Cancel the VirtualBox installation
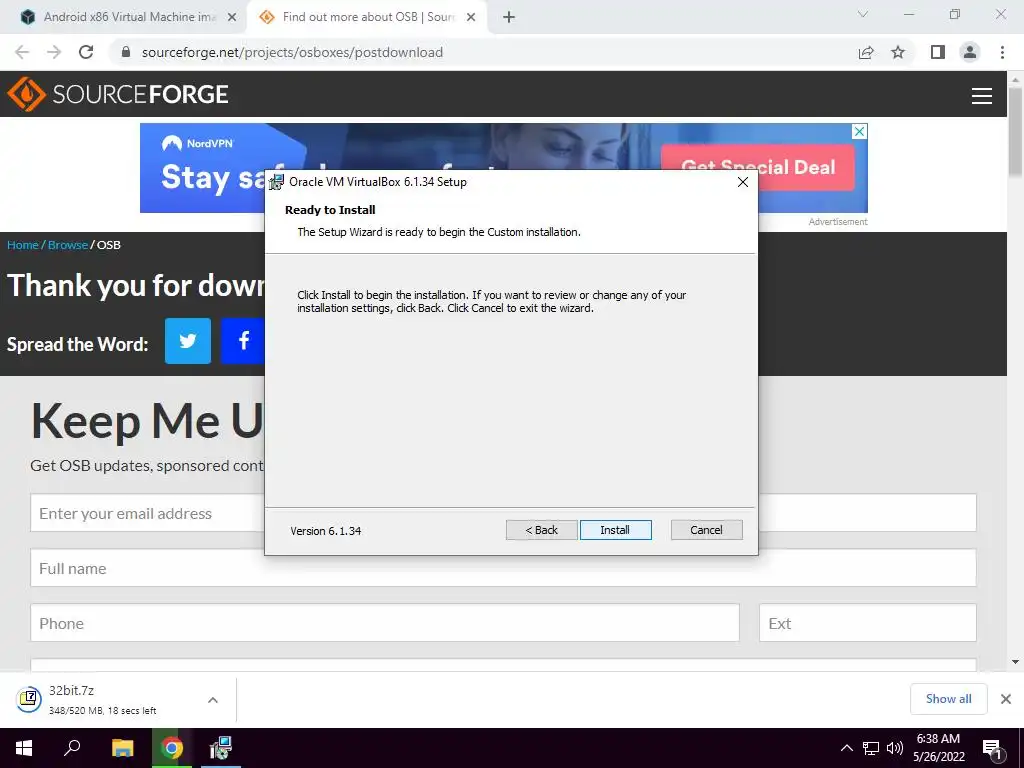The height and width of the screenshot is (768, 1024). click(x=706, y=530)
